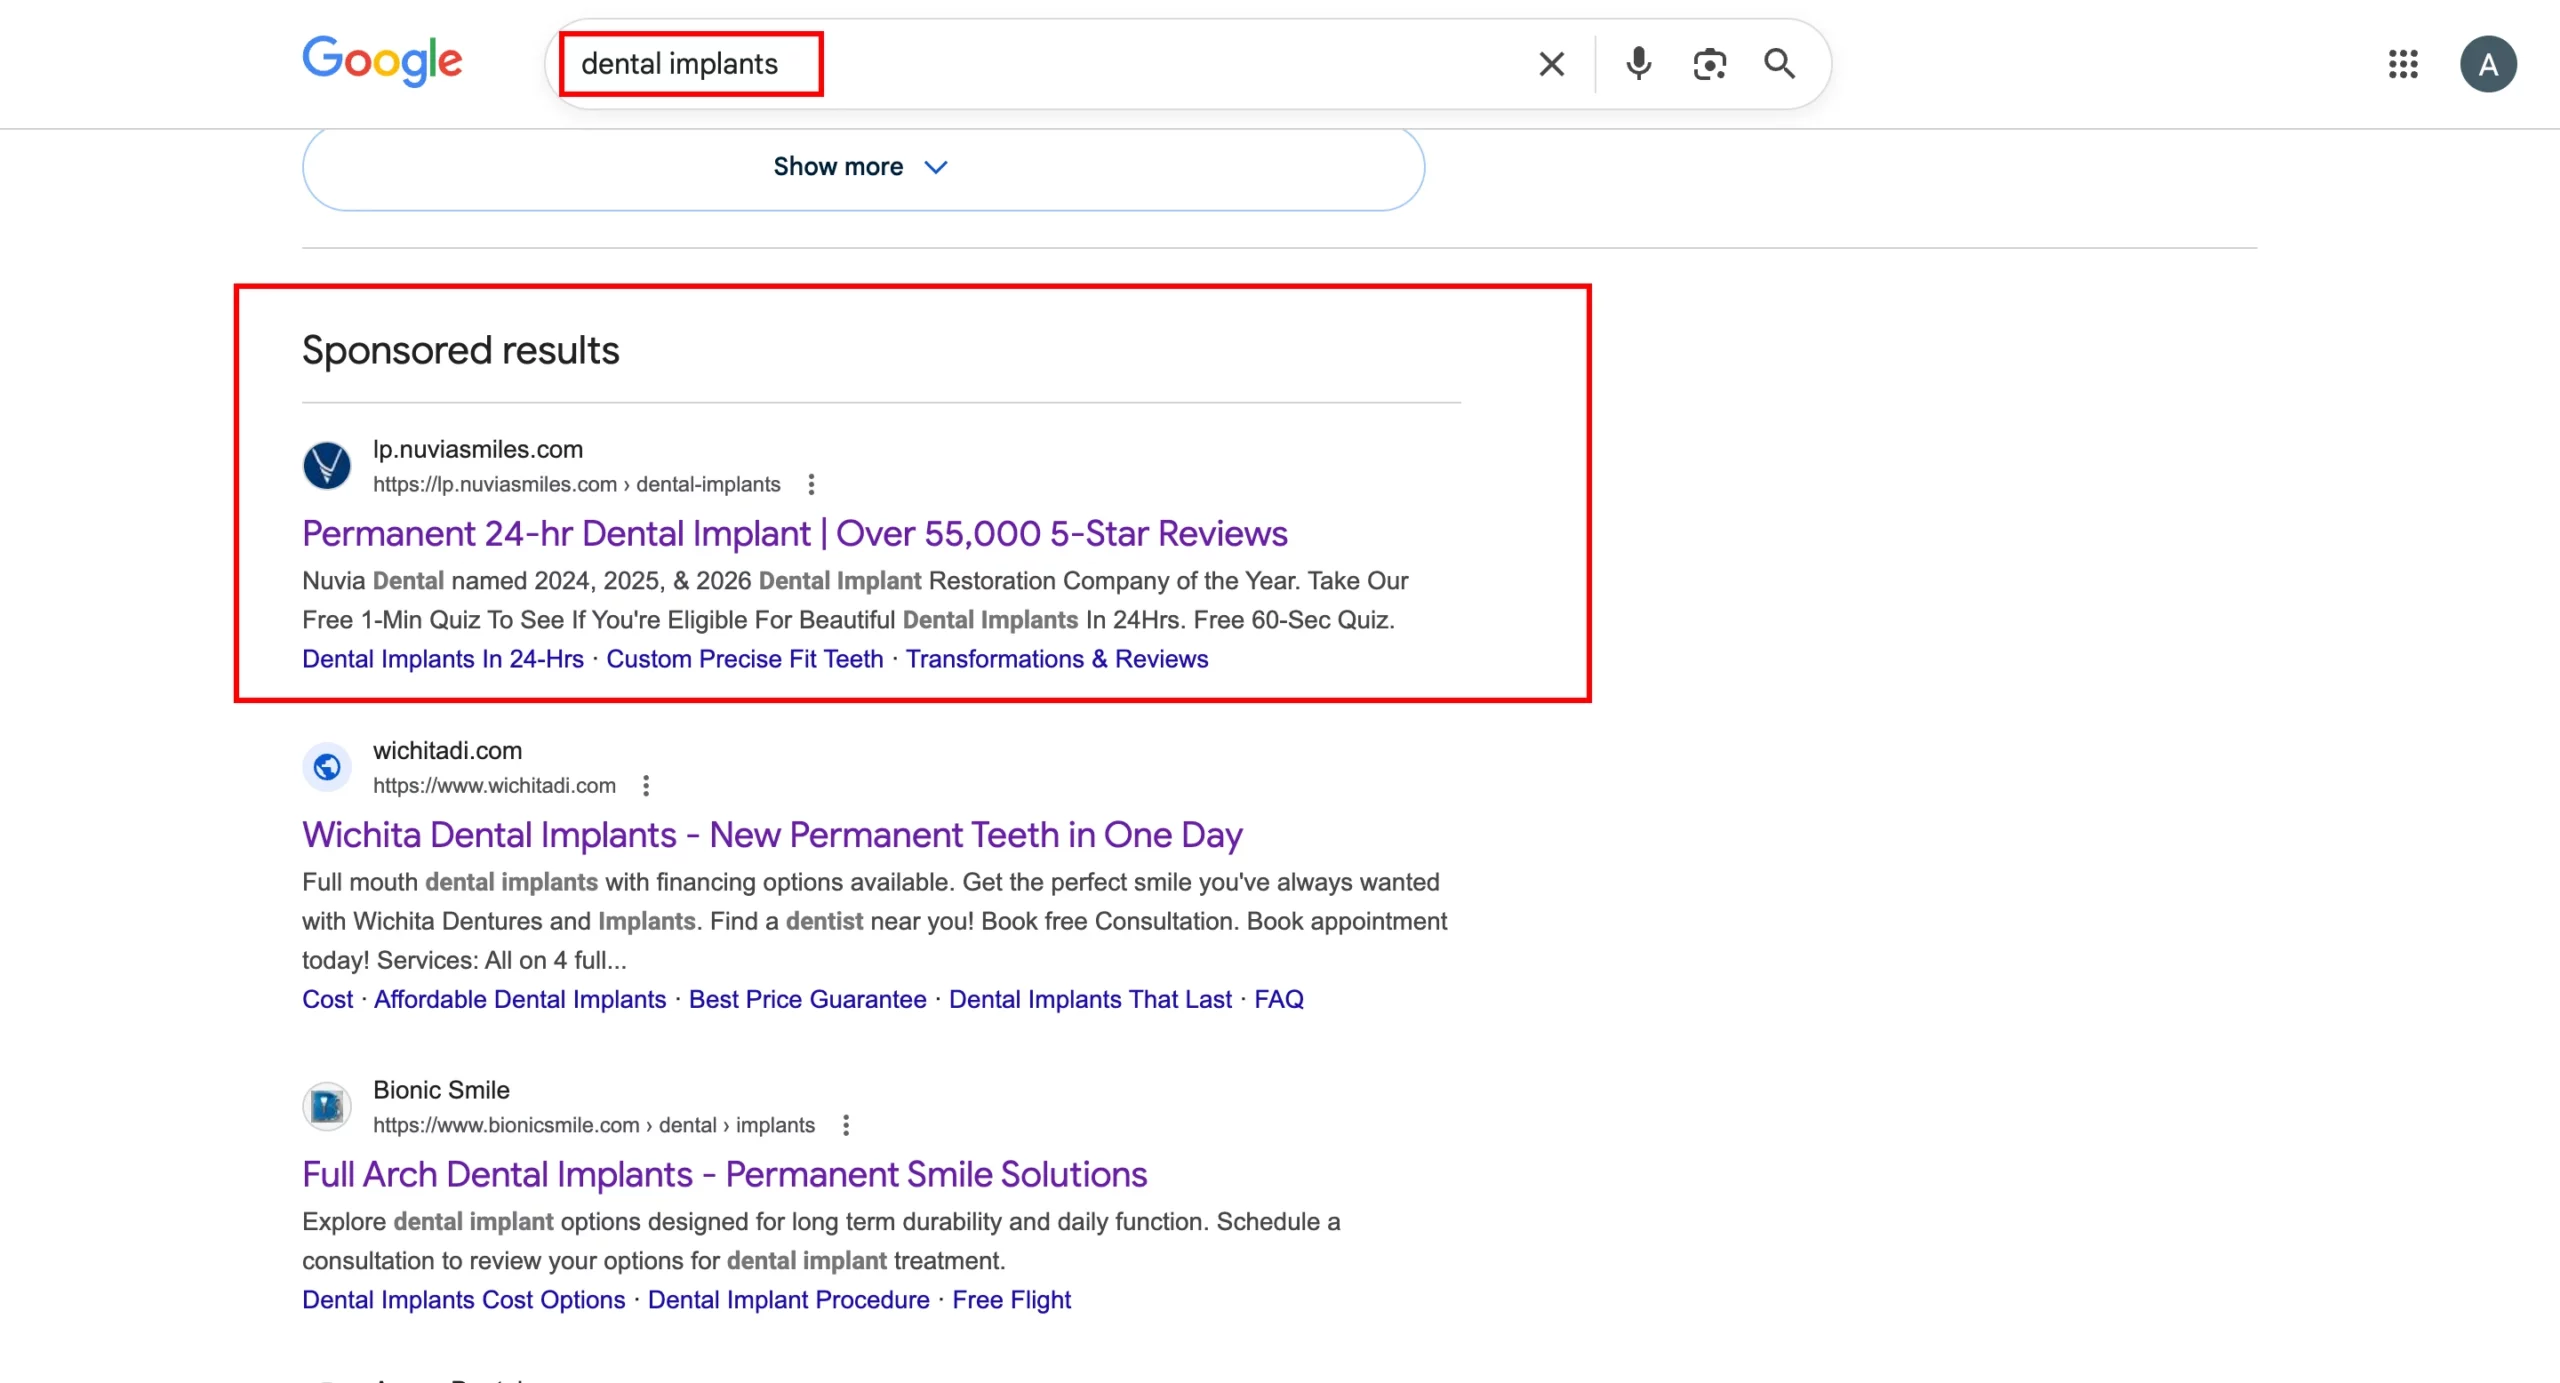Click the 'Sponsored results' heading
The width and height of the screenshot is (2560, 1383).
pyautogui.click(x=460, y=350)
